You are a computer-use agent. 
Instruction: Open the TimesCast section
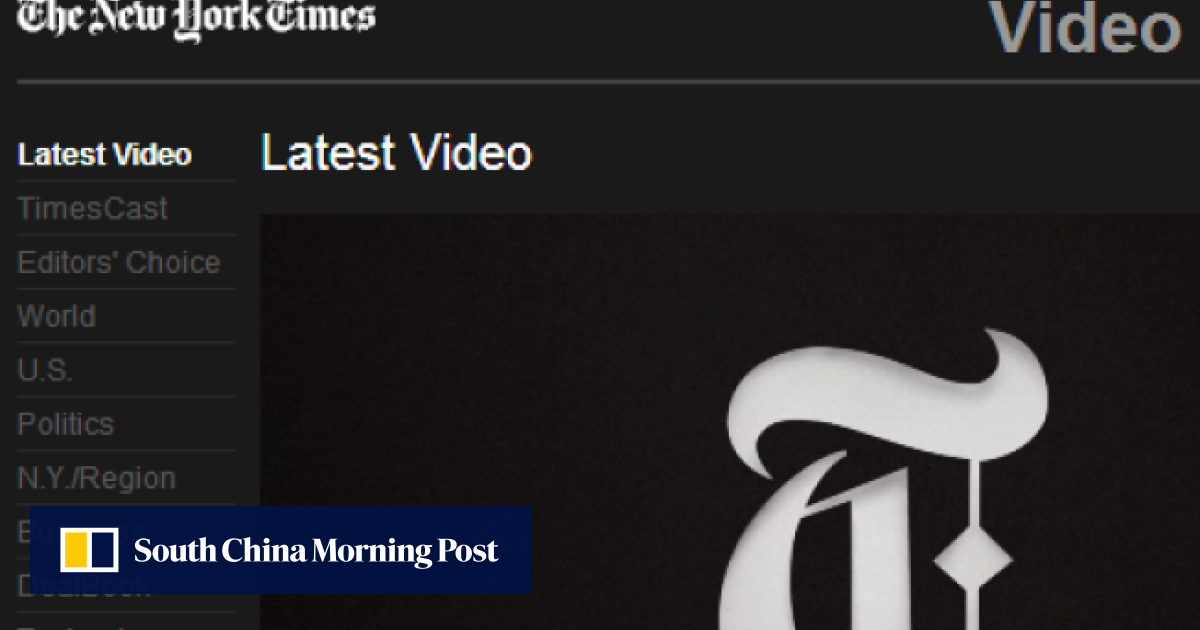pos(93,209)
